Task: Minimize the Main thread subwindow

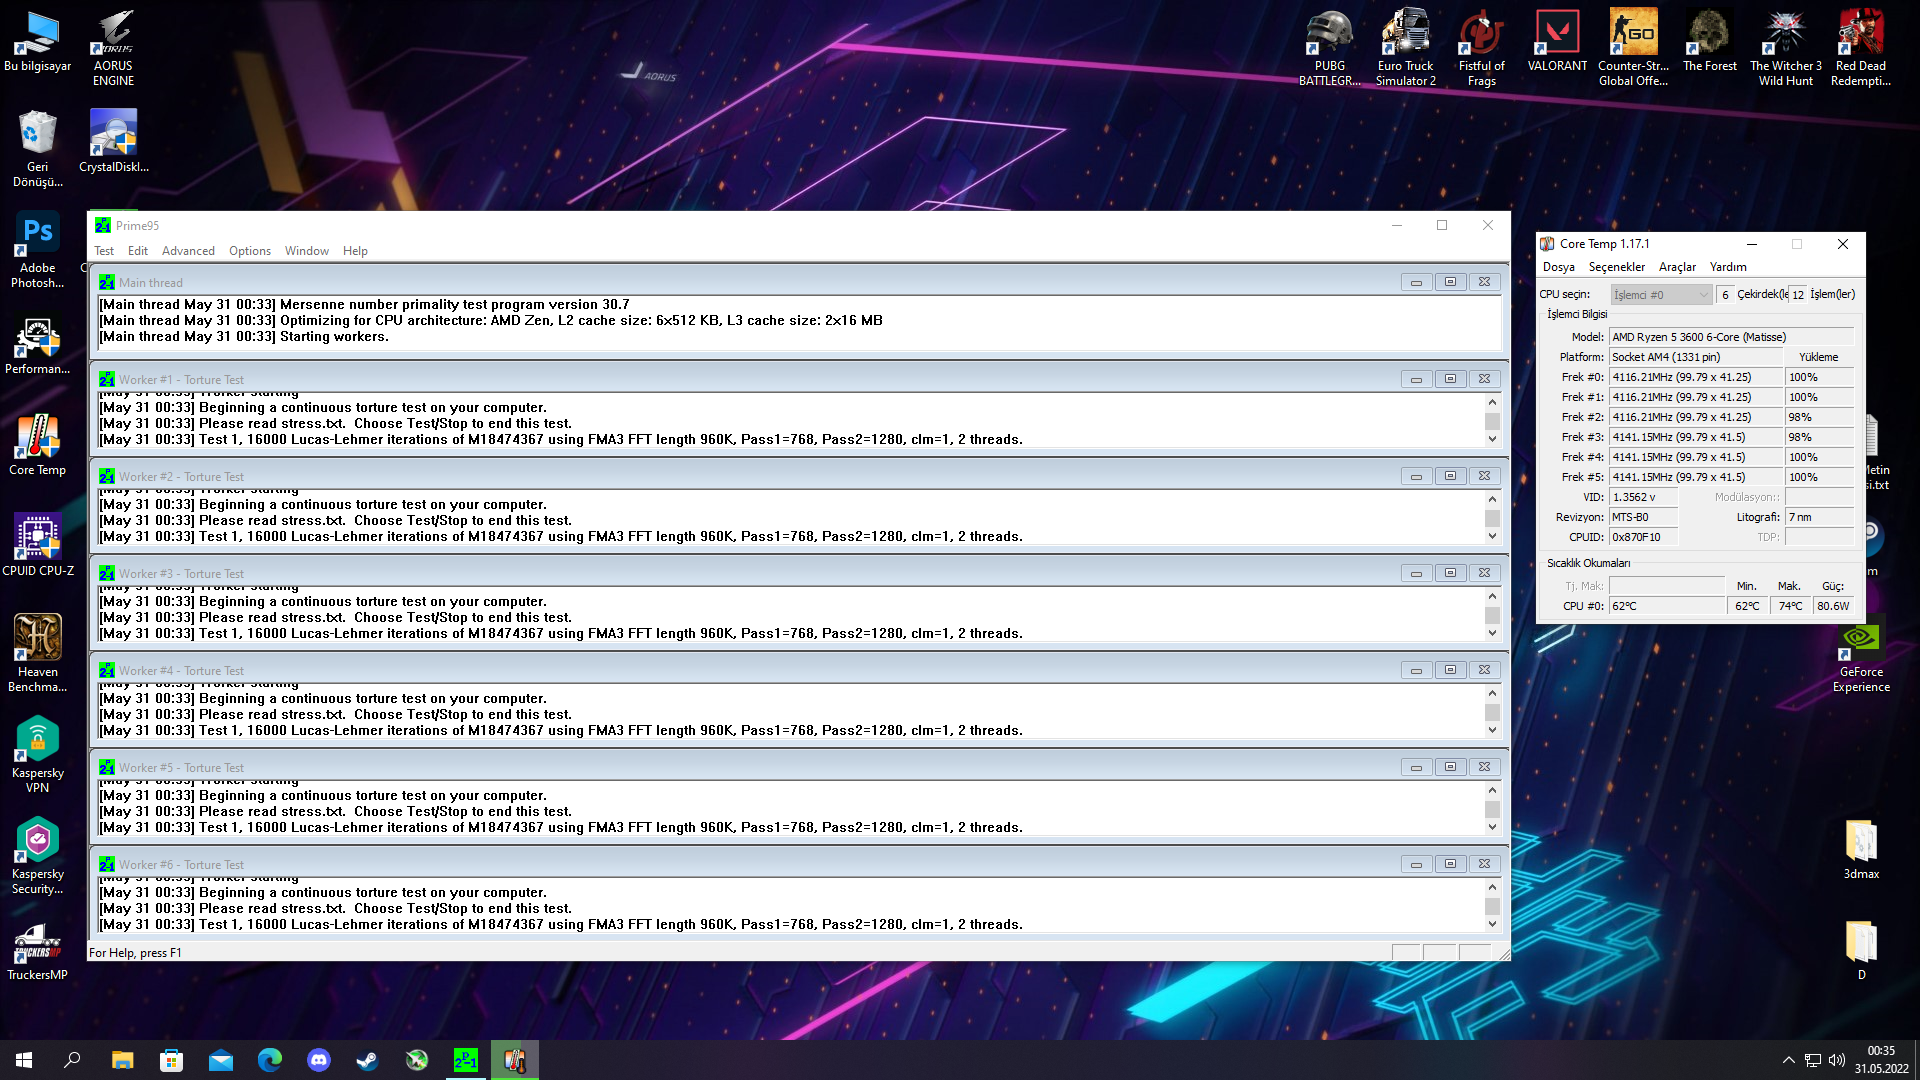Action: click(1416, 282)
